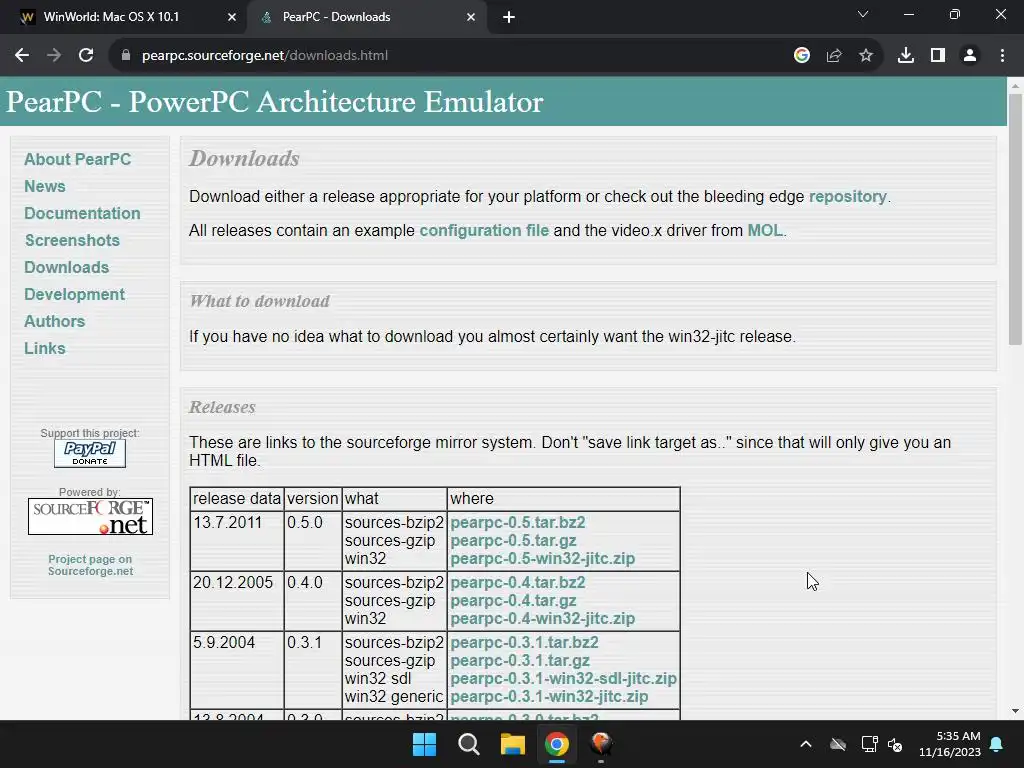The height and width of the screenshot is (768, 1024).
Task: Open a new tab with plus button
Action: pos(509,17)
